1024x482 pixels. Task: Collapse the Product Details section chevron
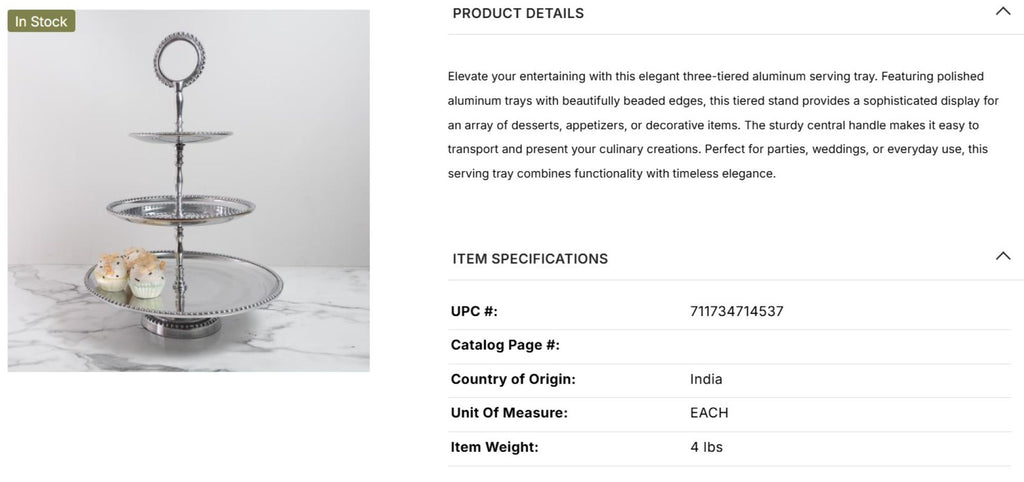click(x=1003, y=11)
